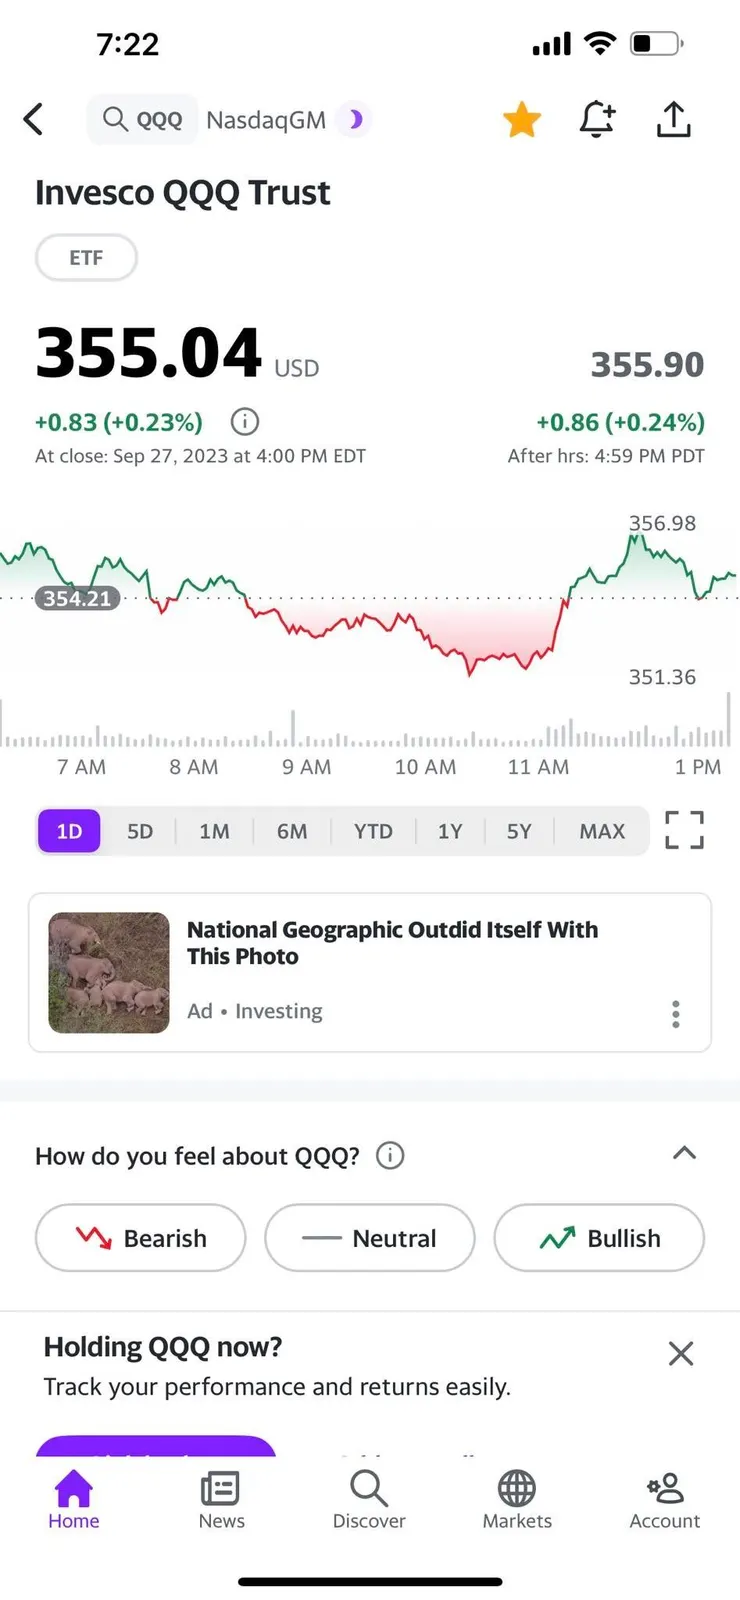The height and width of the screenshot is (1600, 740).
Task: Switch chart to 5D range
Action: point(140,831)
